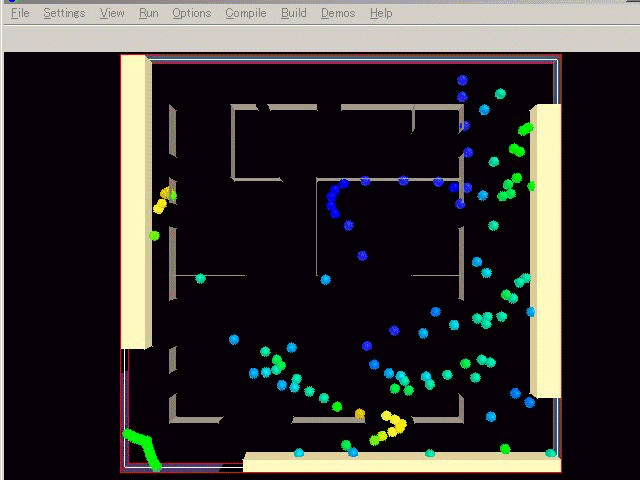Select the lone green particle below the yellow cluster
This screenshot has height=480, width=640.
[154, 236]
